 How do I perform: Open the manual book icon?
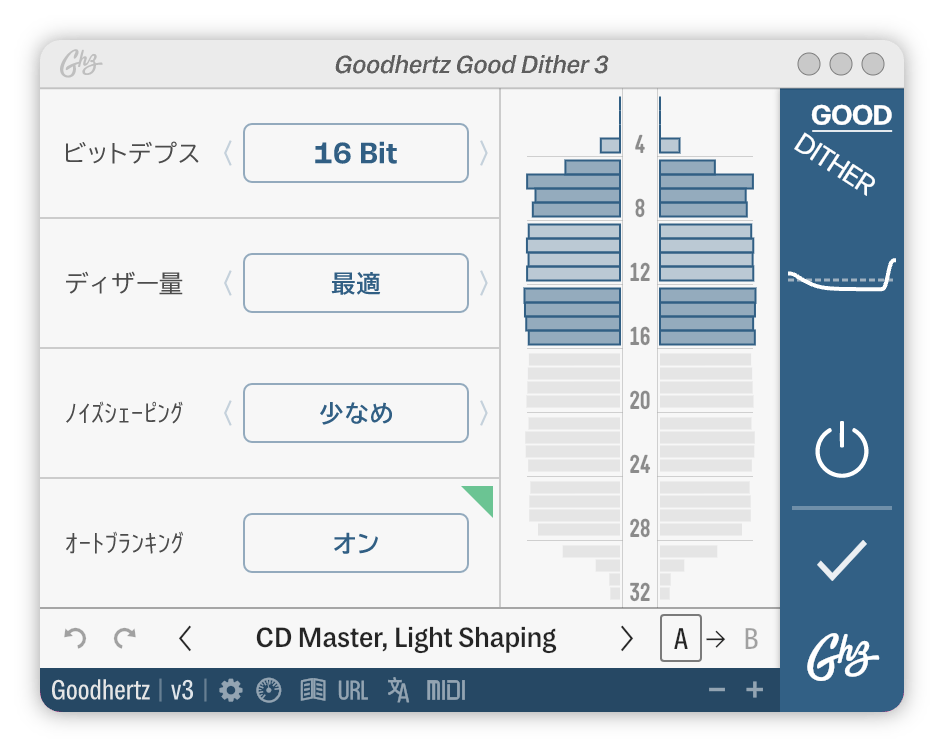click(x=312, y=690)
